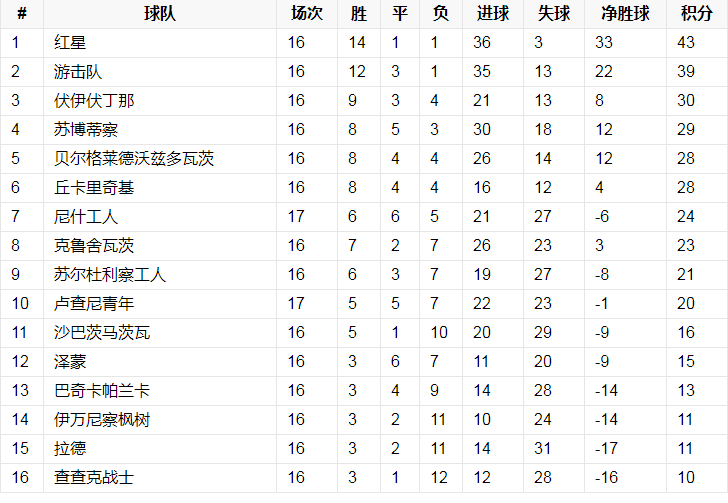
Task: Select the 场次 column header
Action: click(x=306, y=14)
